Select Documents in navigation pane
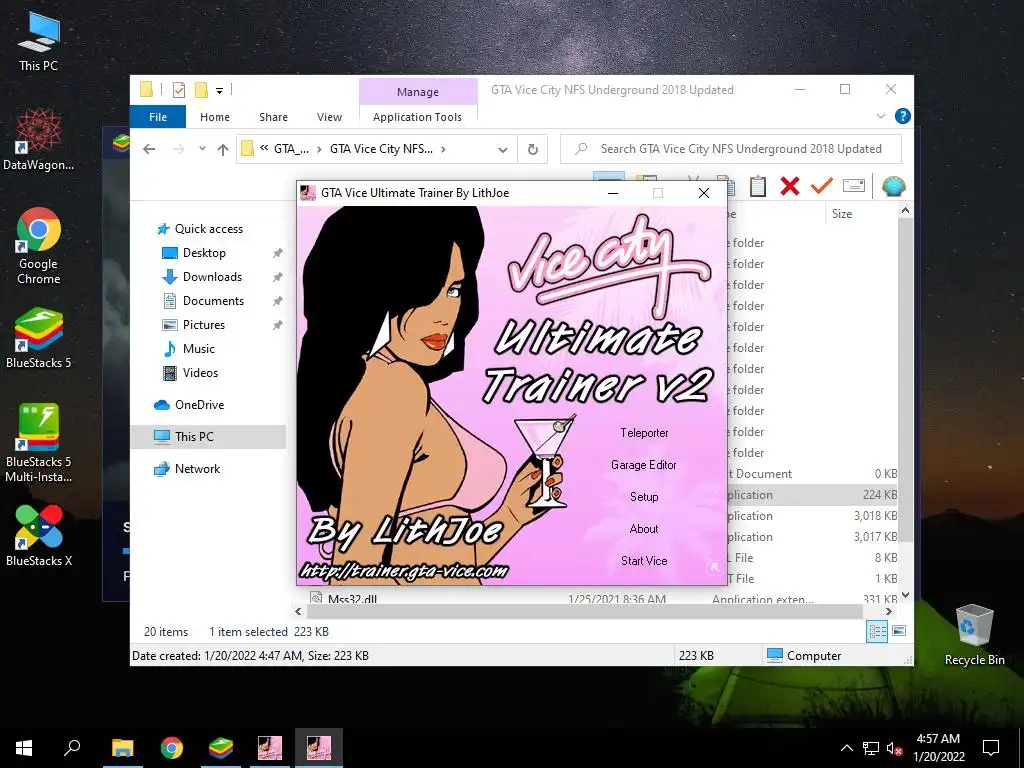 pyautogui.click(x=213, y=301)
